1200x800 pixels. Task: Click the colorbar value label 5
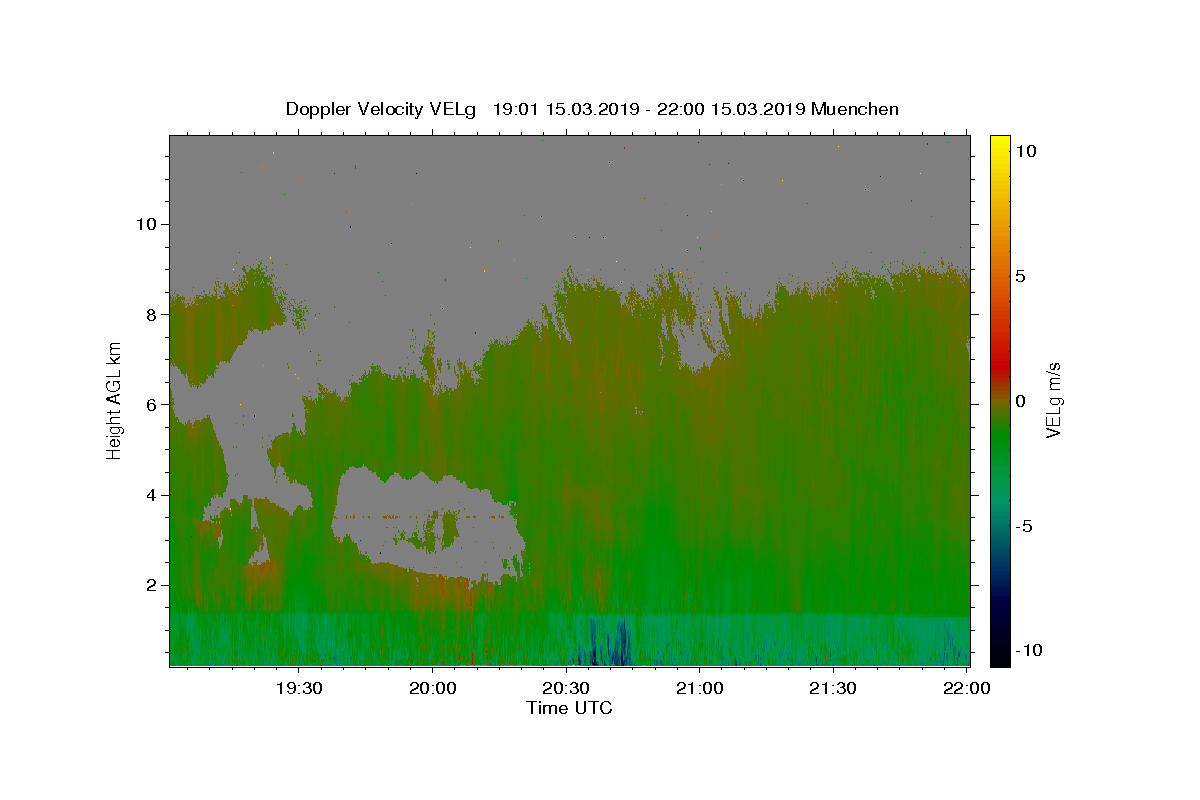(x=1021, y=276)
